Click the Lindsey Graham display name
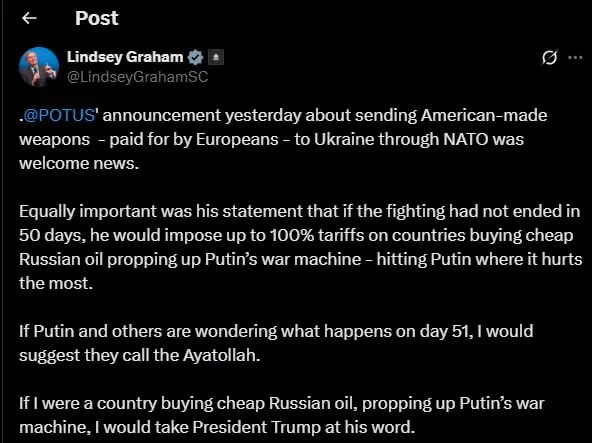This screenshot has width=592, height=443. [125, 57]
